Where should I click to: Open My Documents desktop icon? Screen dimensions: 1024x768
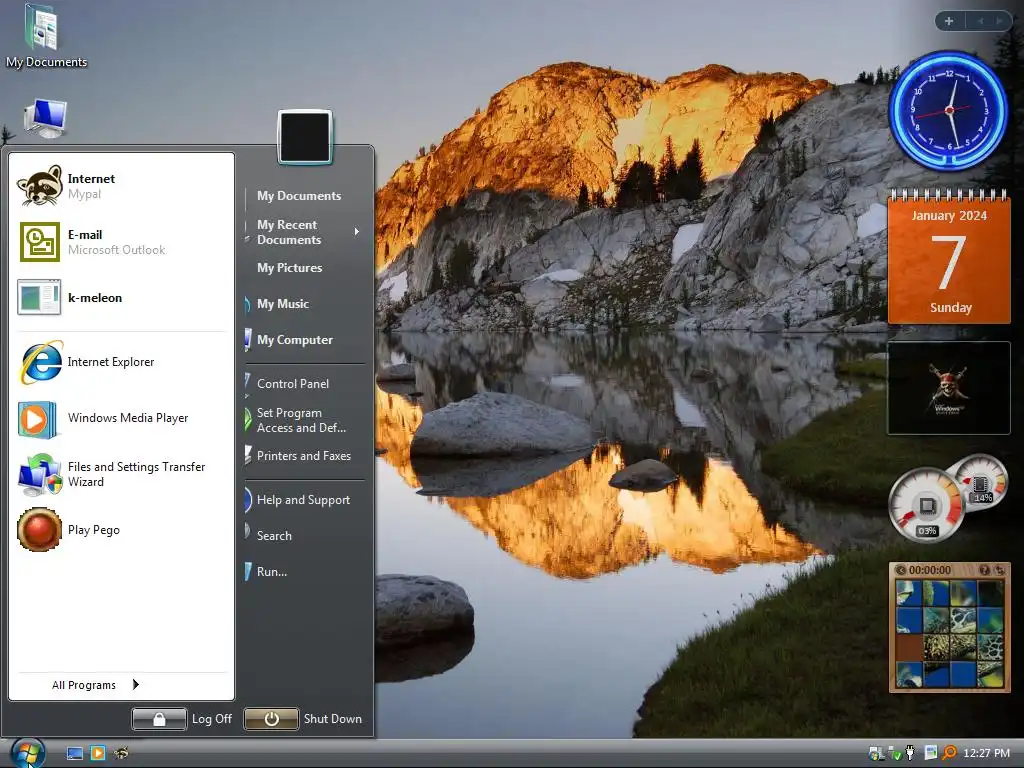pos(45,36)
